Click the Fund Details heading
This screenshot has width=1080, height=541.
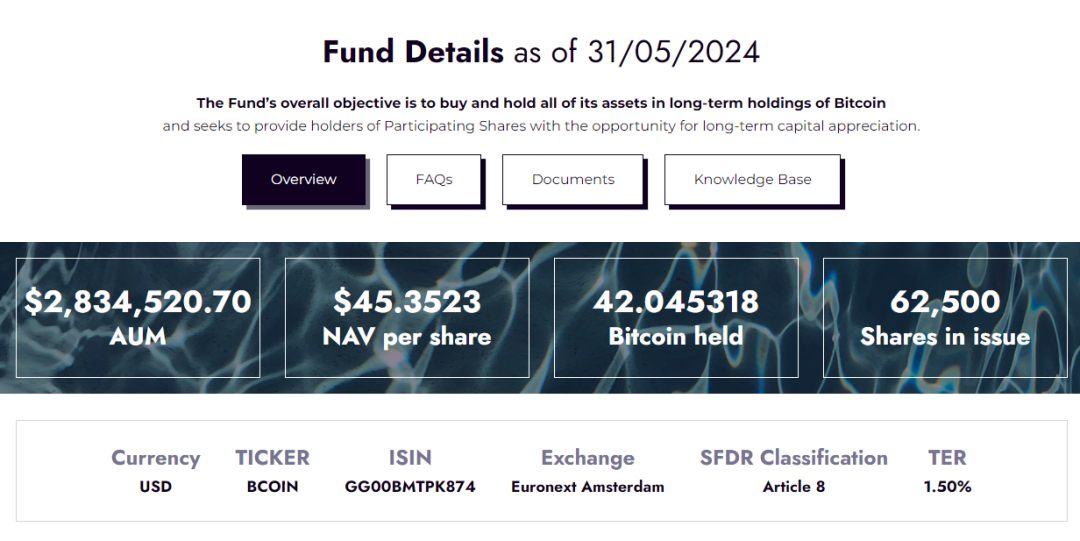click(413, 51)
